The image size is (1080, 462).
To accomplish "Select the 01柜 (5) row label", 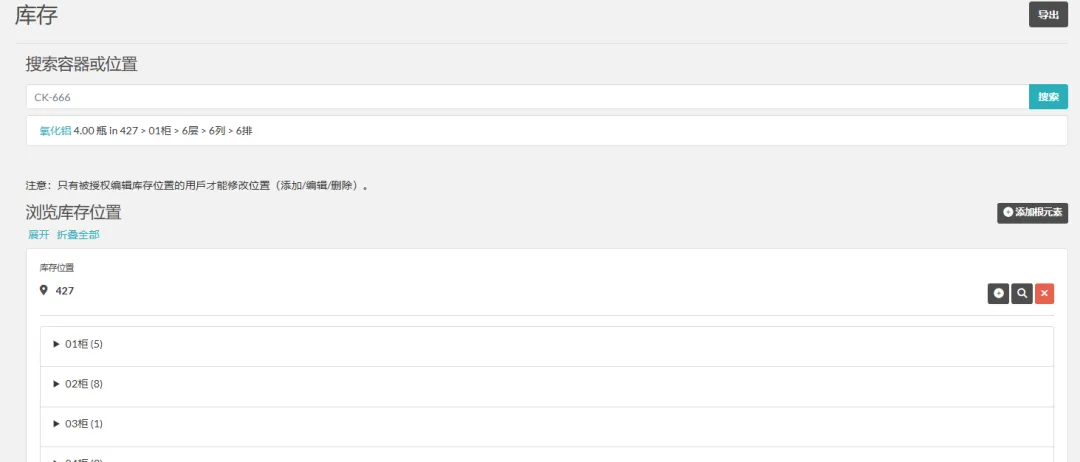I will (84, 344).
